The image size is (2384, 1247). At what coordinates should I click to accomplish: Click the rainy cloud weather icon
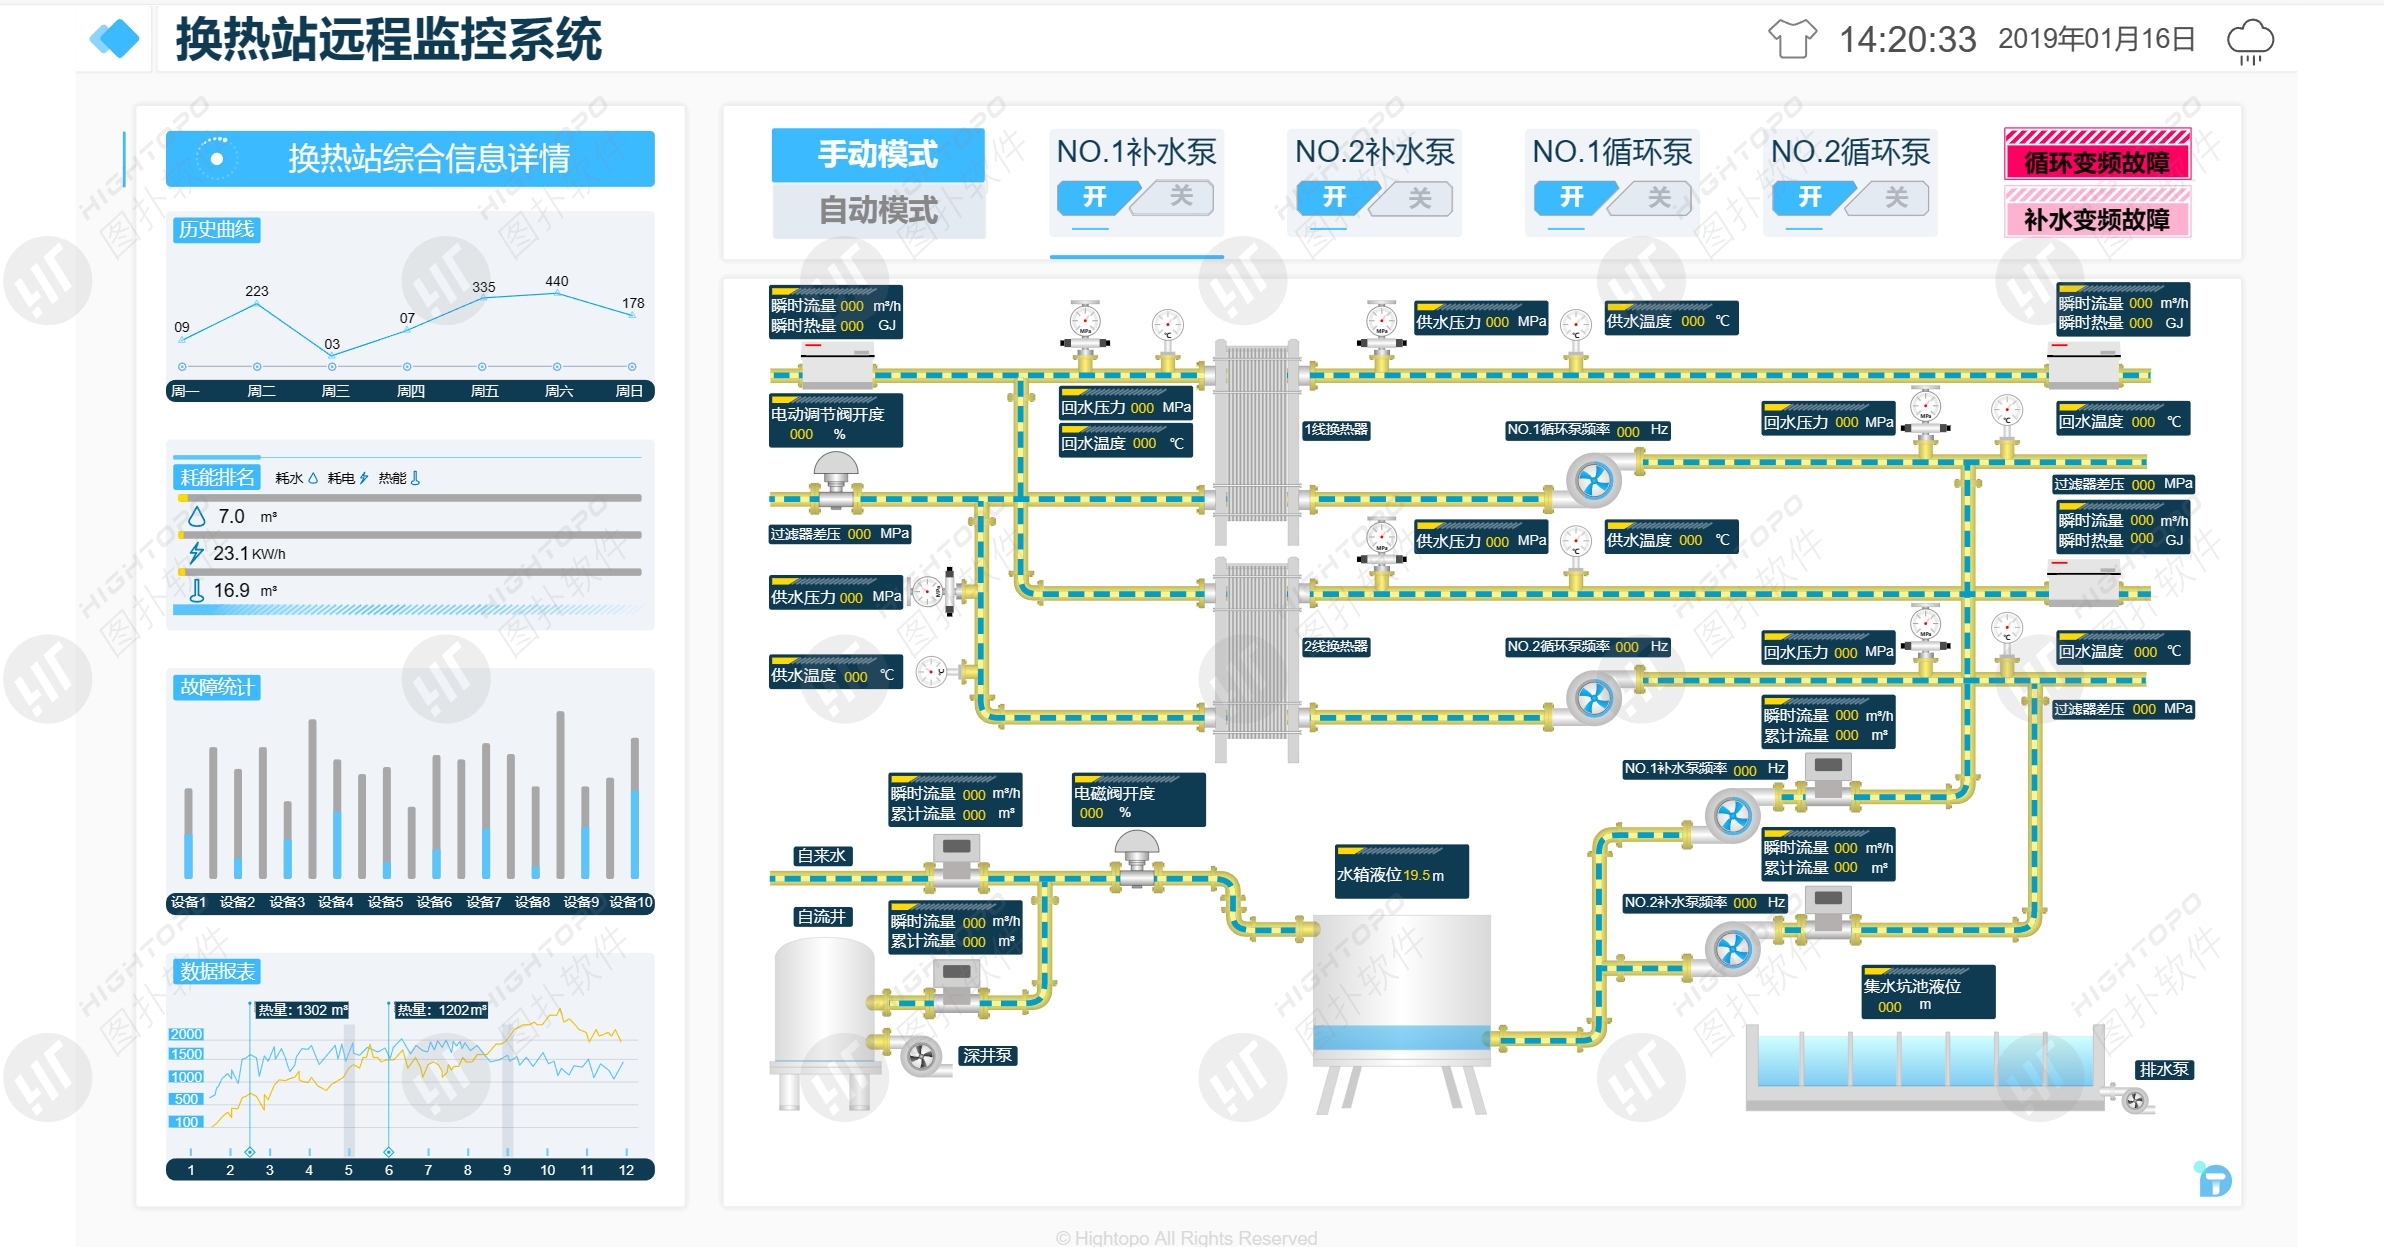pyautogui.click(x=2250, y=41)
